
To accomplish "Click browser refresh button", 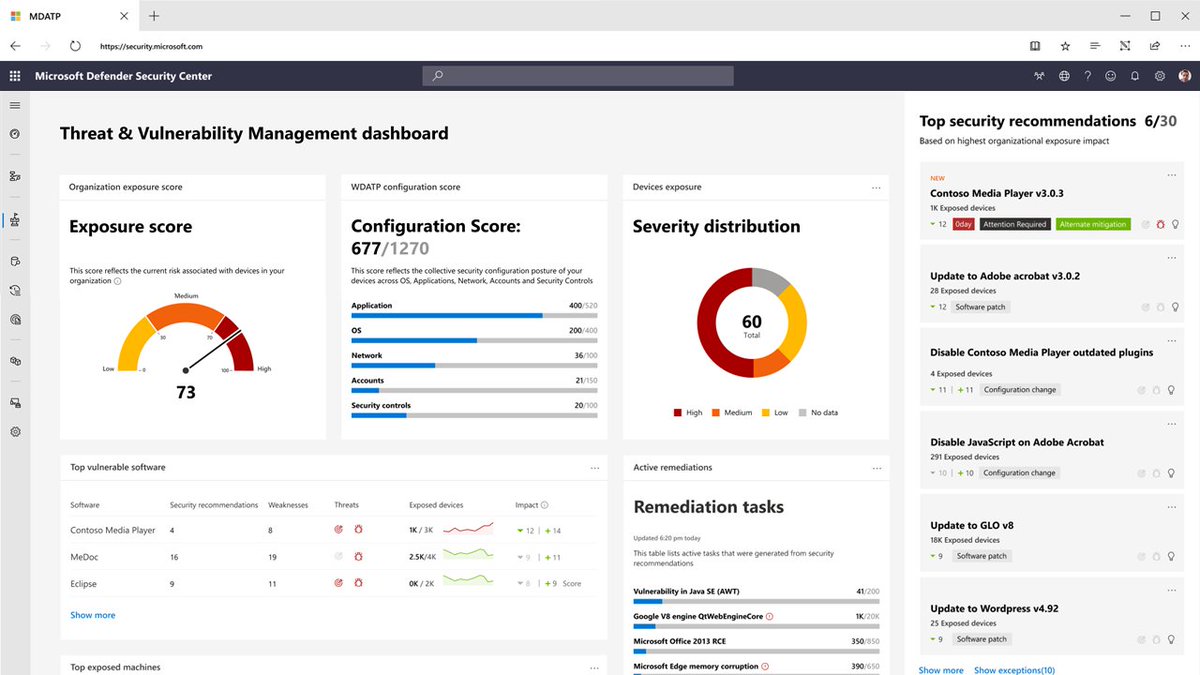I will point(75,46).
